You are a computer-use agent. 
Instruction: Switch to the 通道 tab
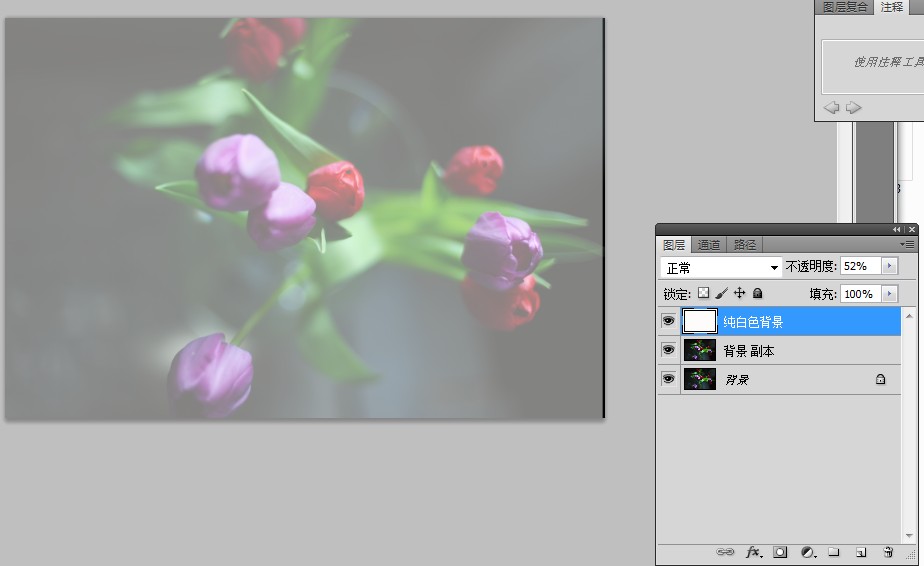tap(709, 244)
